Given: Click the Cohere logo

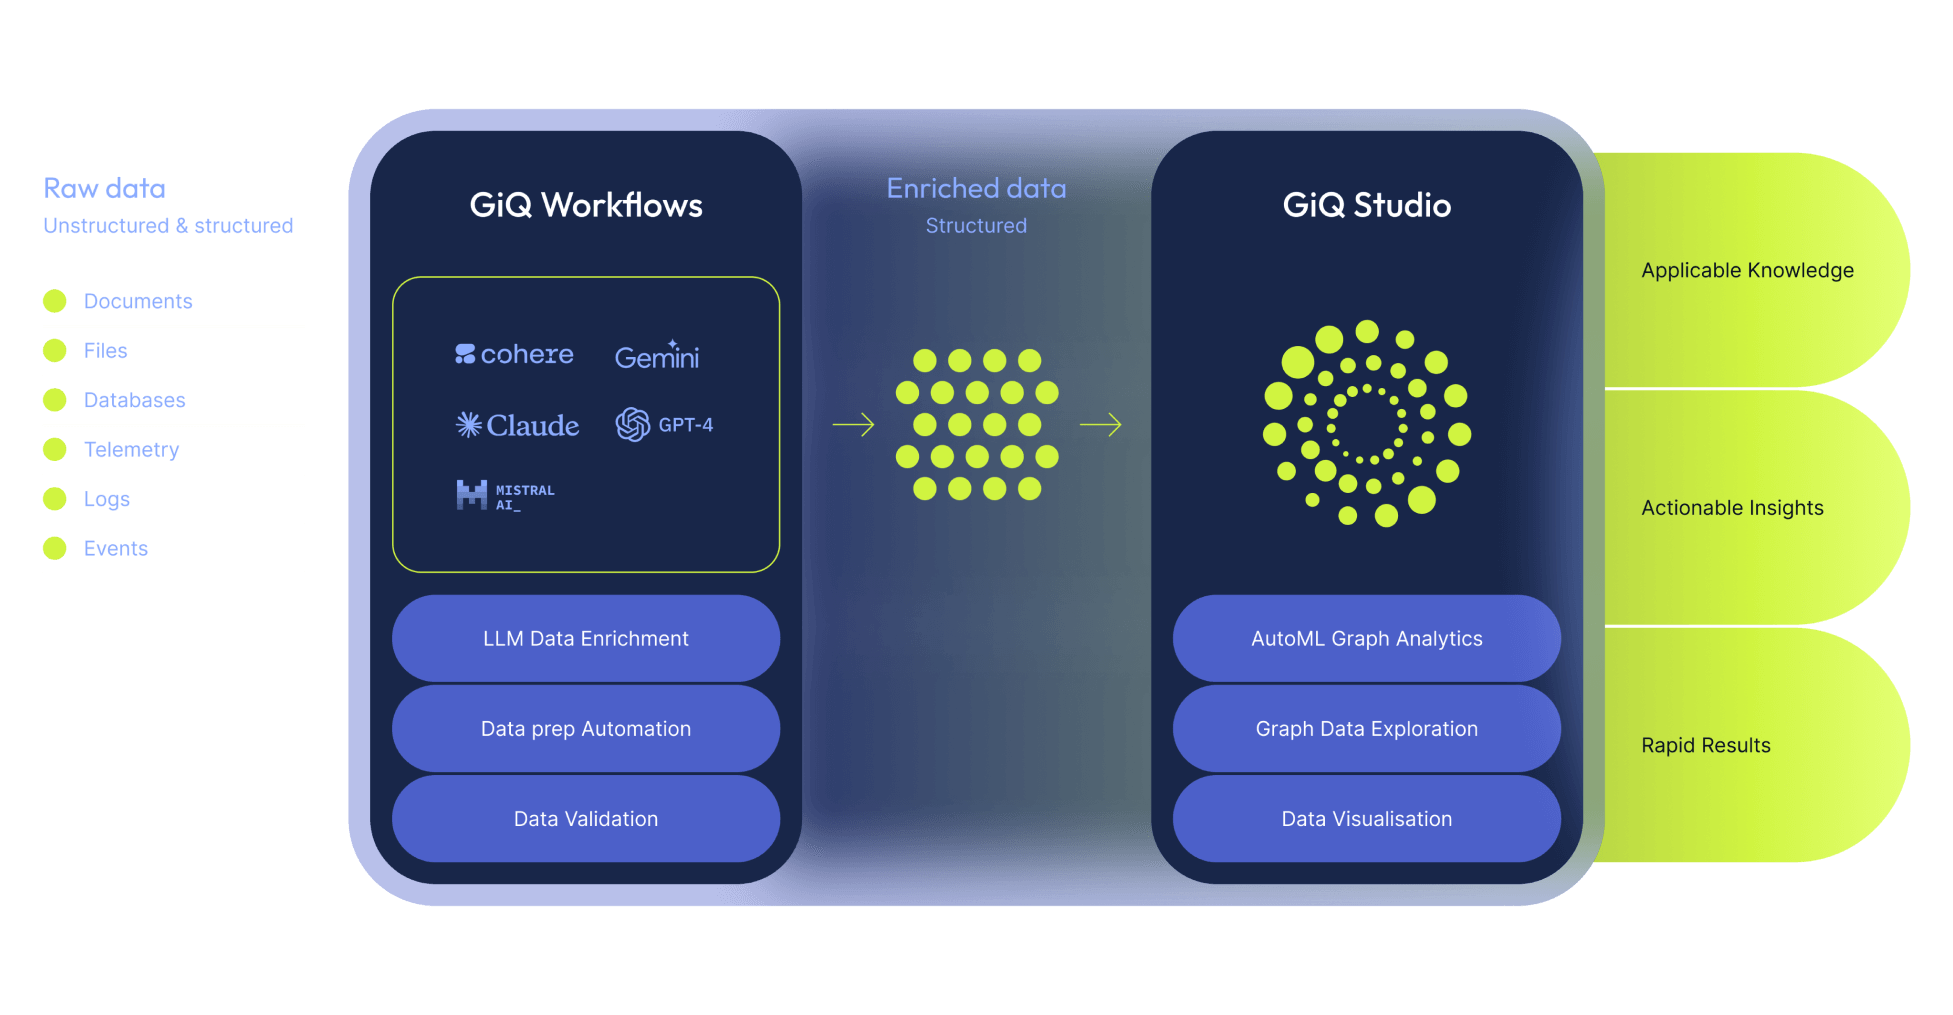Looking at the screenshot, I should (x=514, y=354).
